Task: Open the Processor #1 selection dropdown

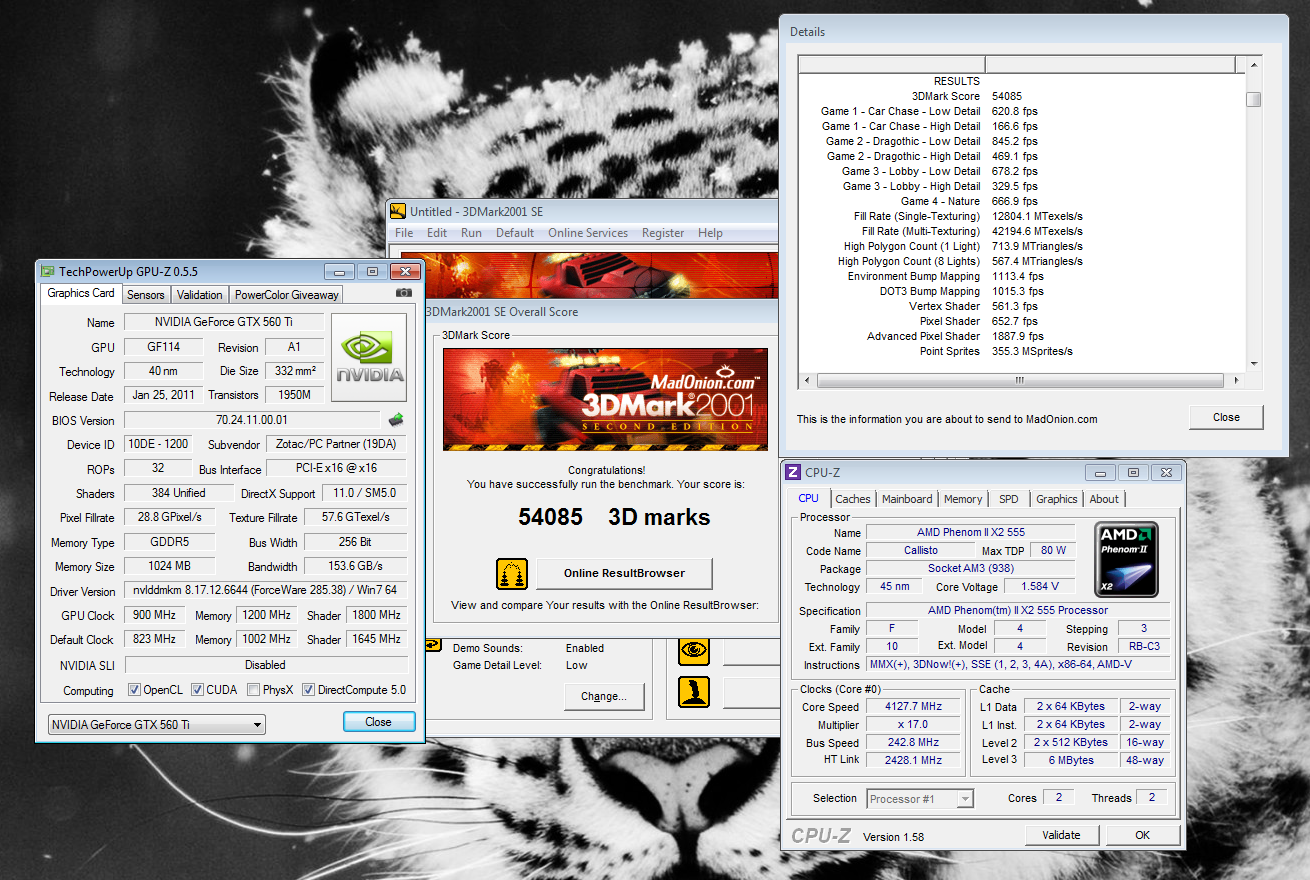Action: (920, 798)
